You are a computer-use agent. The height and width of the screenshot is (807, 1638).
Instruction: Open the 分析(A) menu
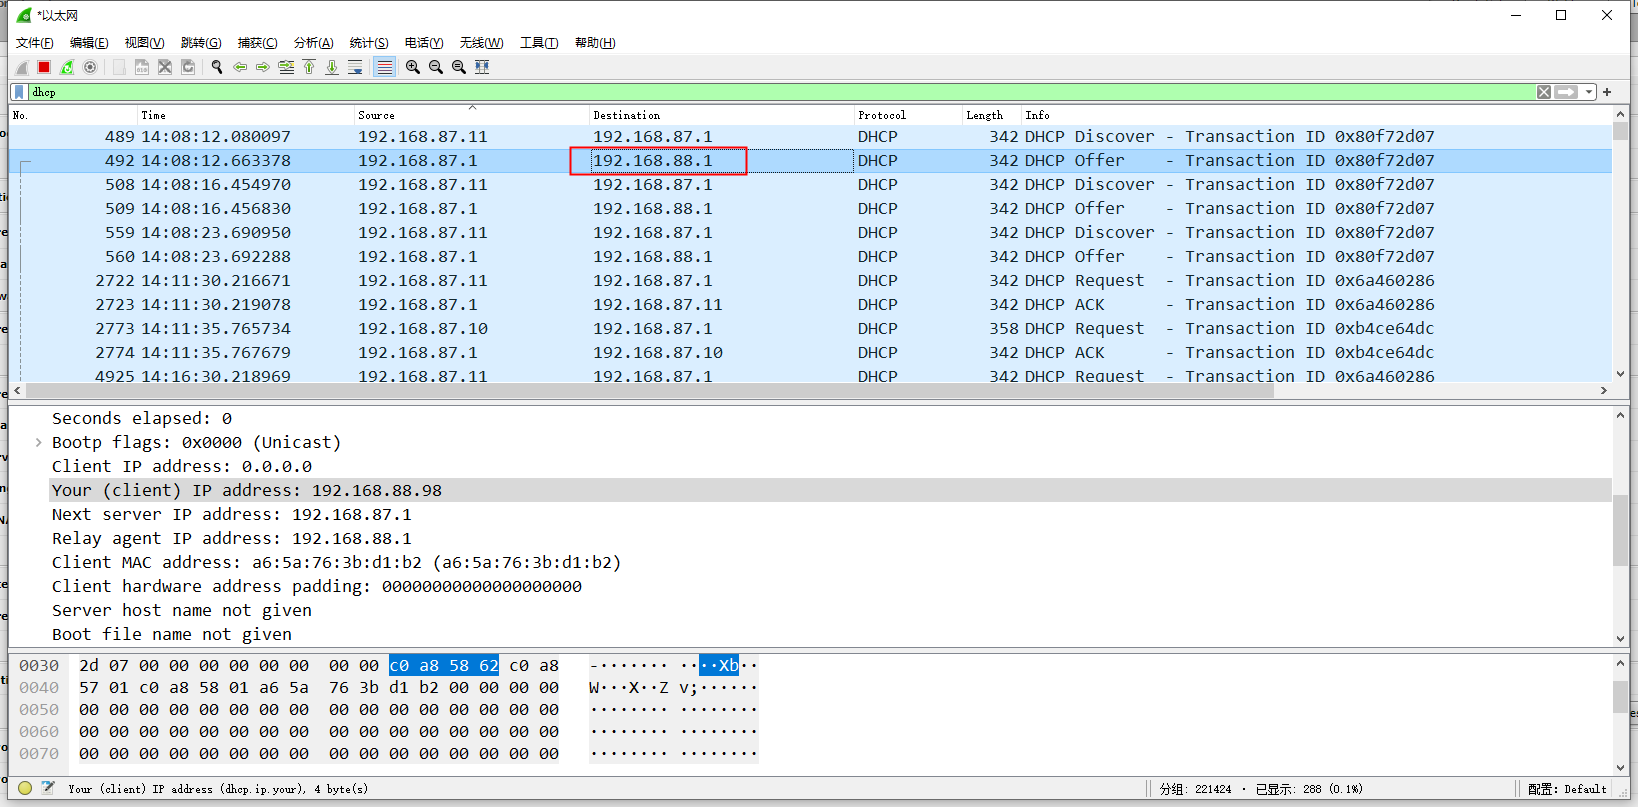click(x=313, y=43)
